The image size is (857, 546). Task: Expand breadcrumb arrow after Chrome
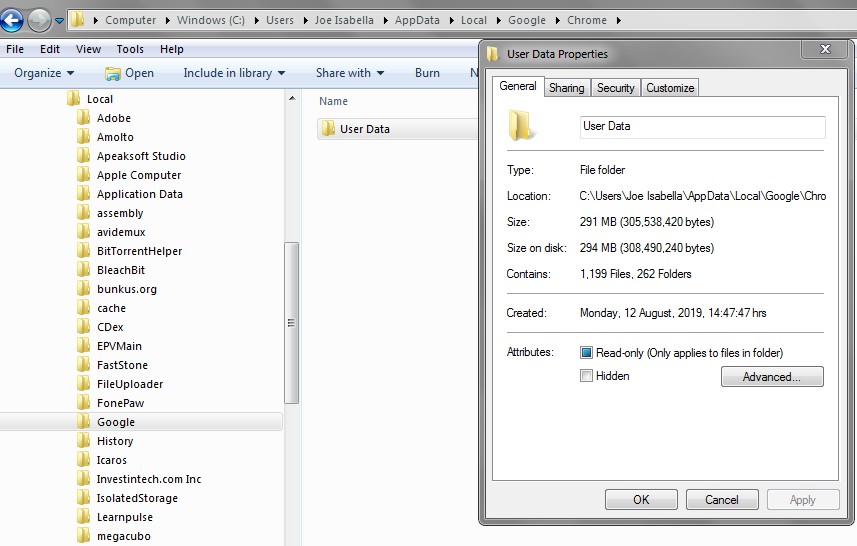(618, 21)
